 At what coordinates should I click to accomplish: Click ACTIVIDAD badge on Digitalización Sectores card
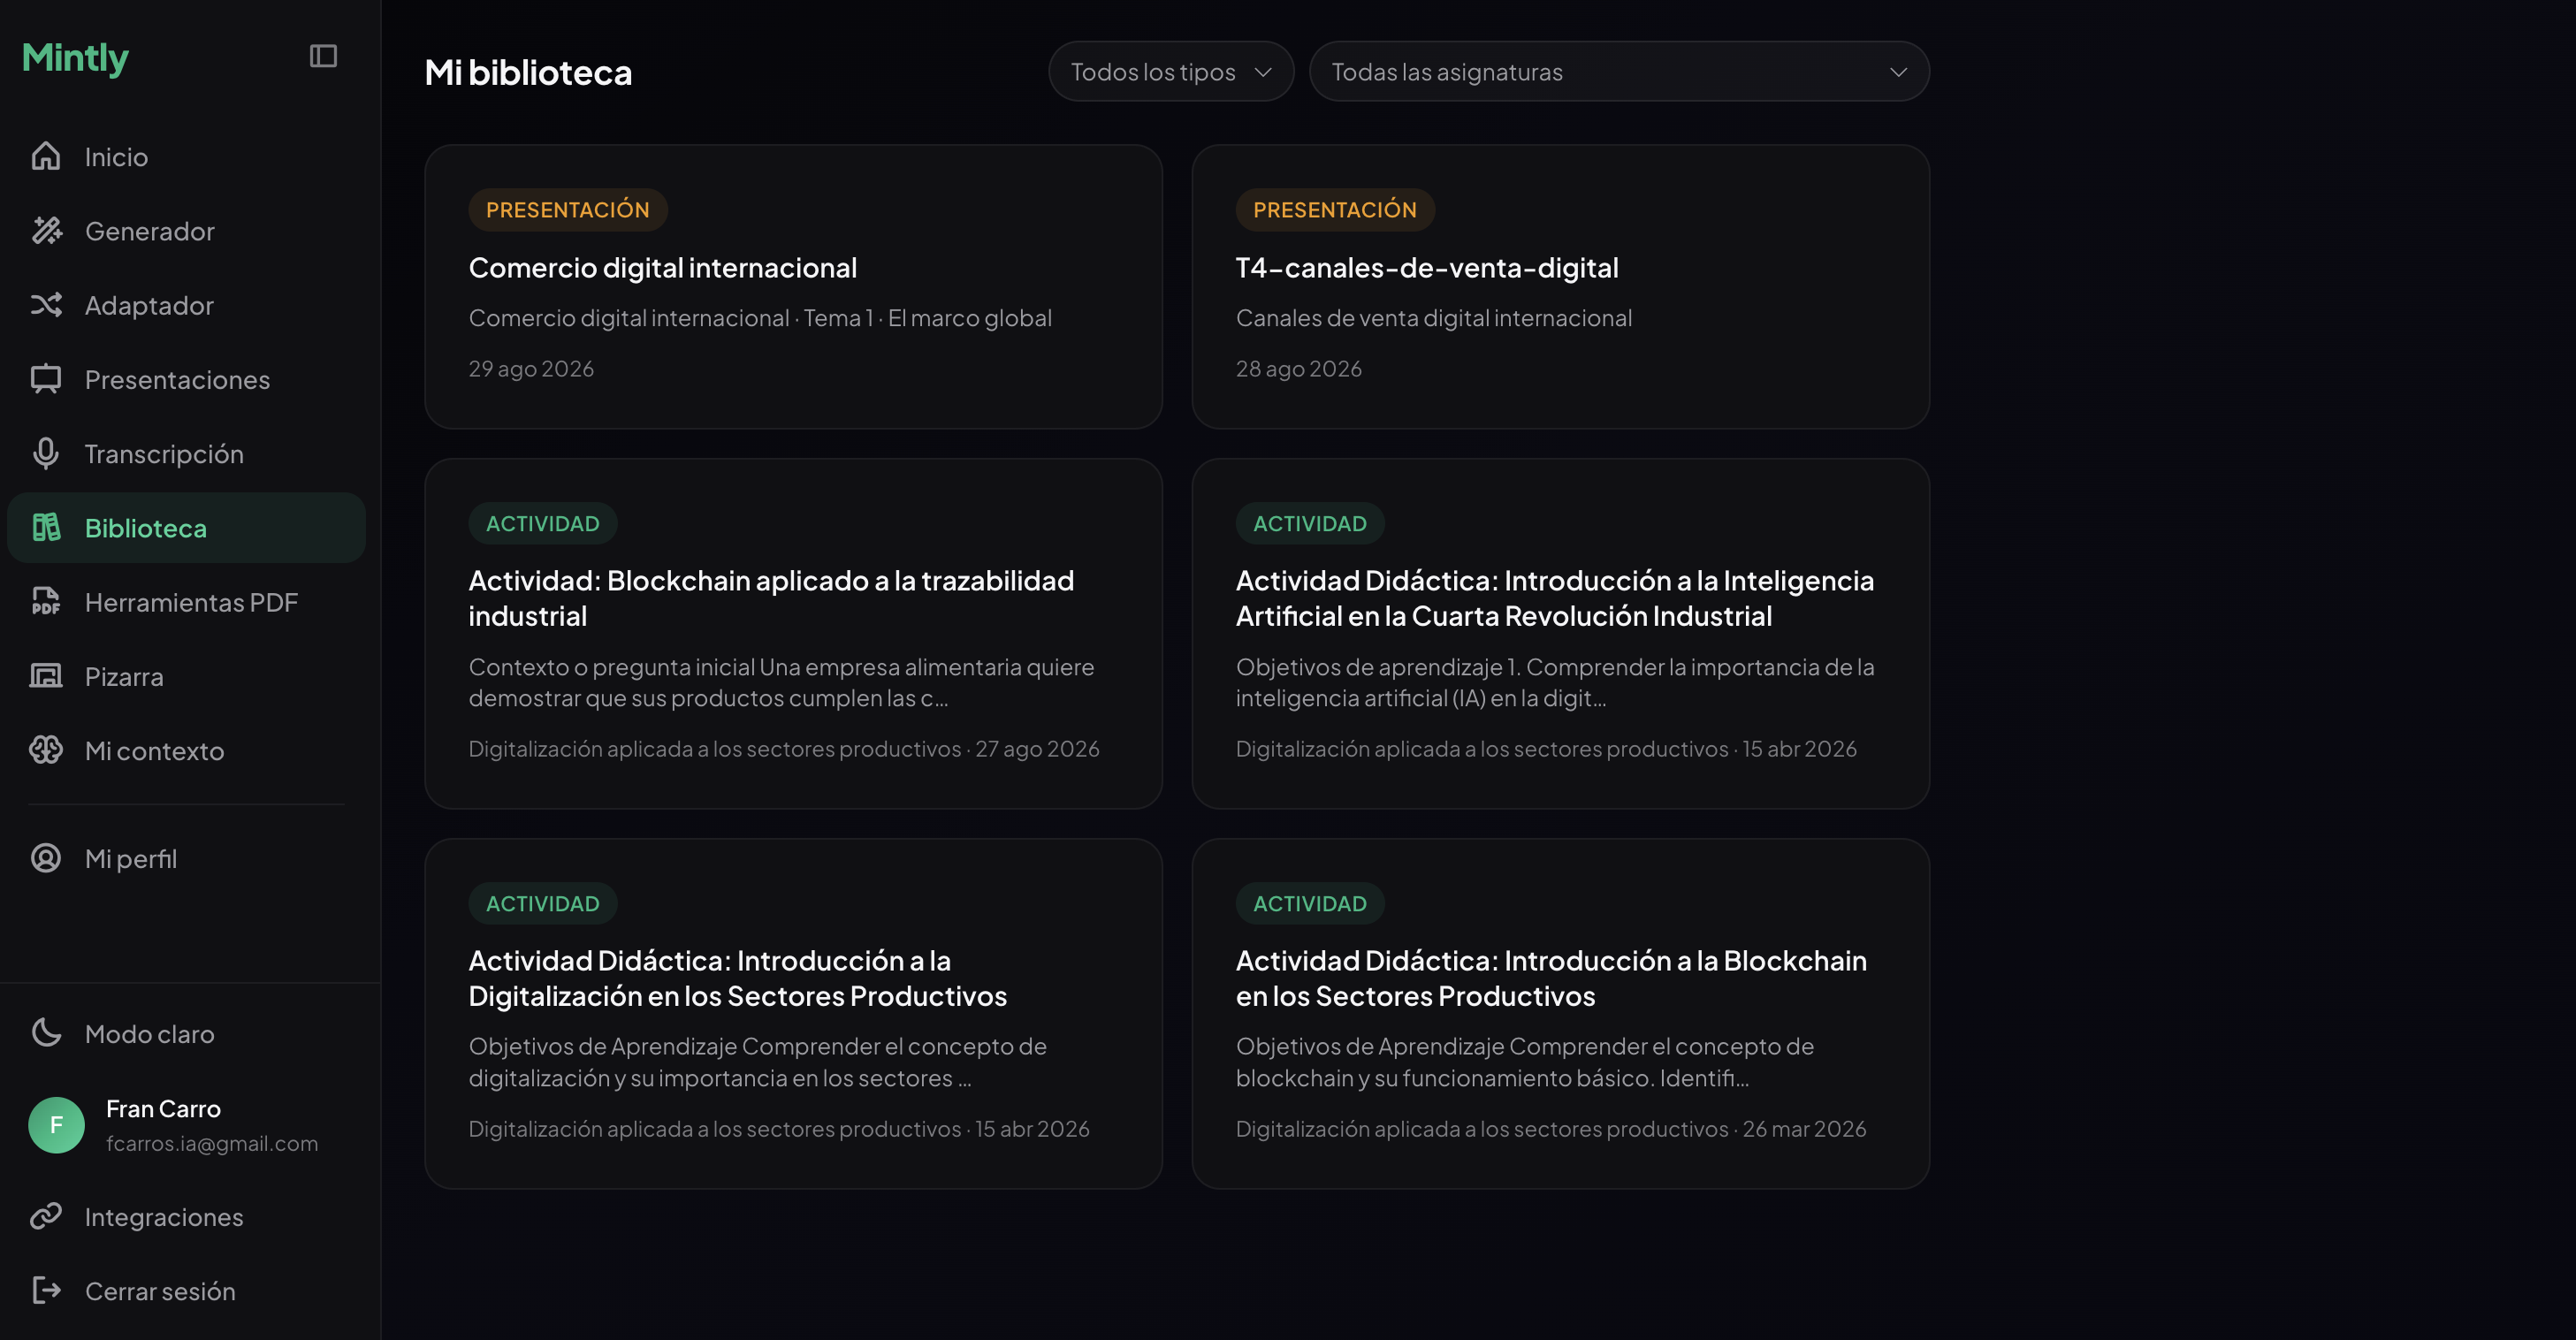pyautogui.click(x=543, y=904)
